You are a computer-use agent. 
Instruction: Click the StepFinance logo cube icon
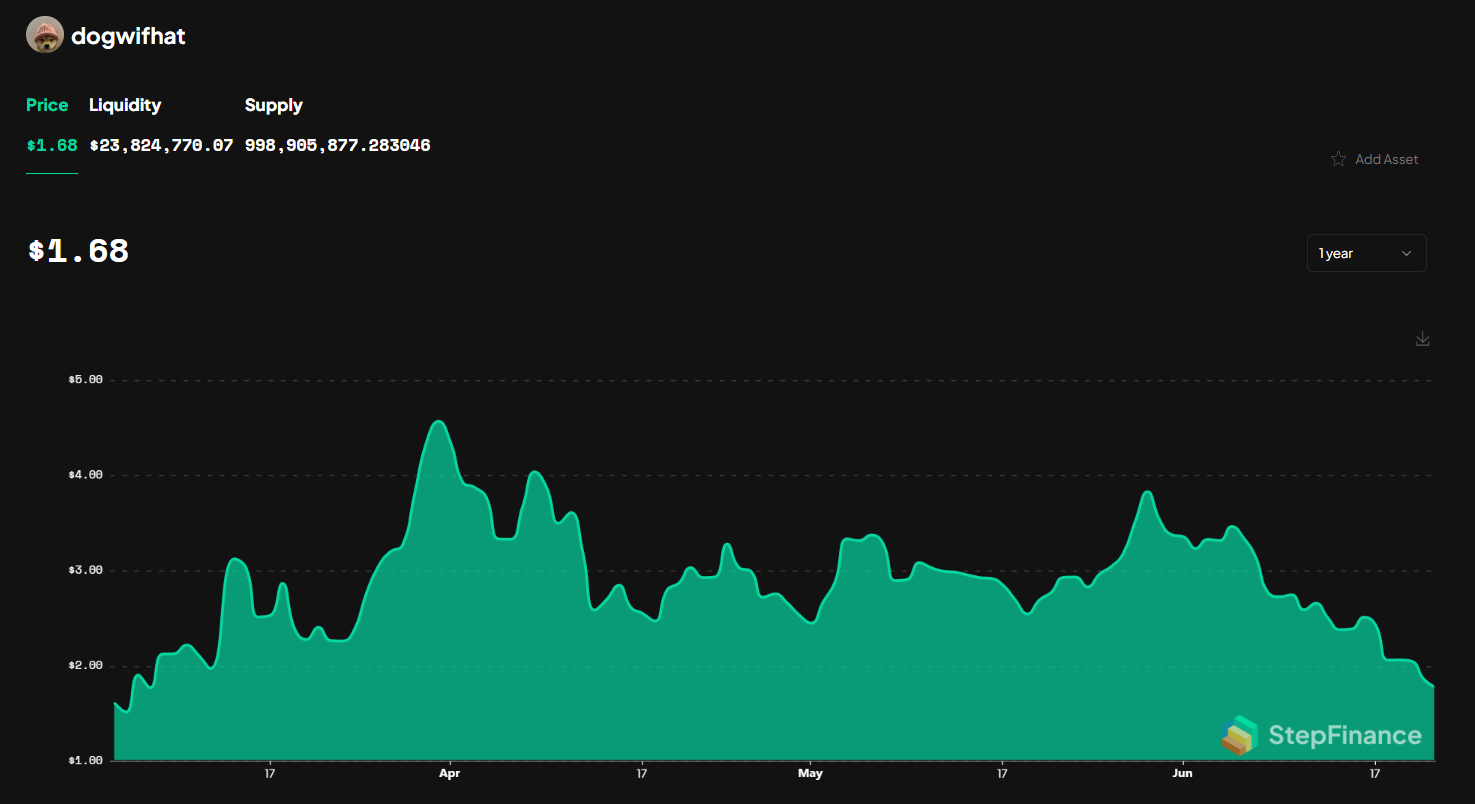(1240, 735)
